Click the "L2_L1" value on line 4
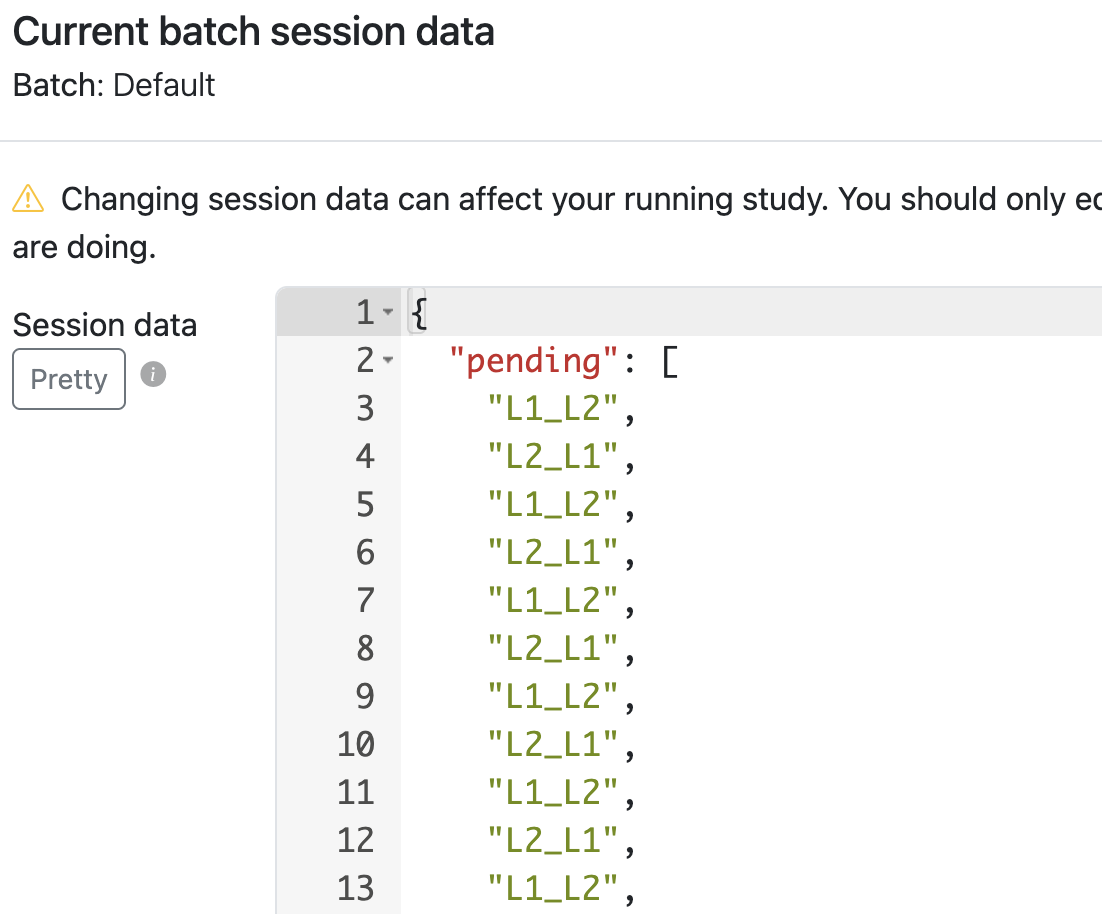Image resolution: width=1102 pixels, height=914 pixels. click(x=555, y=457)
